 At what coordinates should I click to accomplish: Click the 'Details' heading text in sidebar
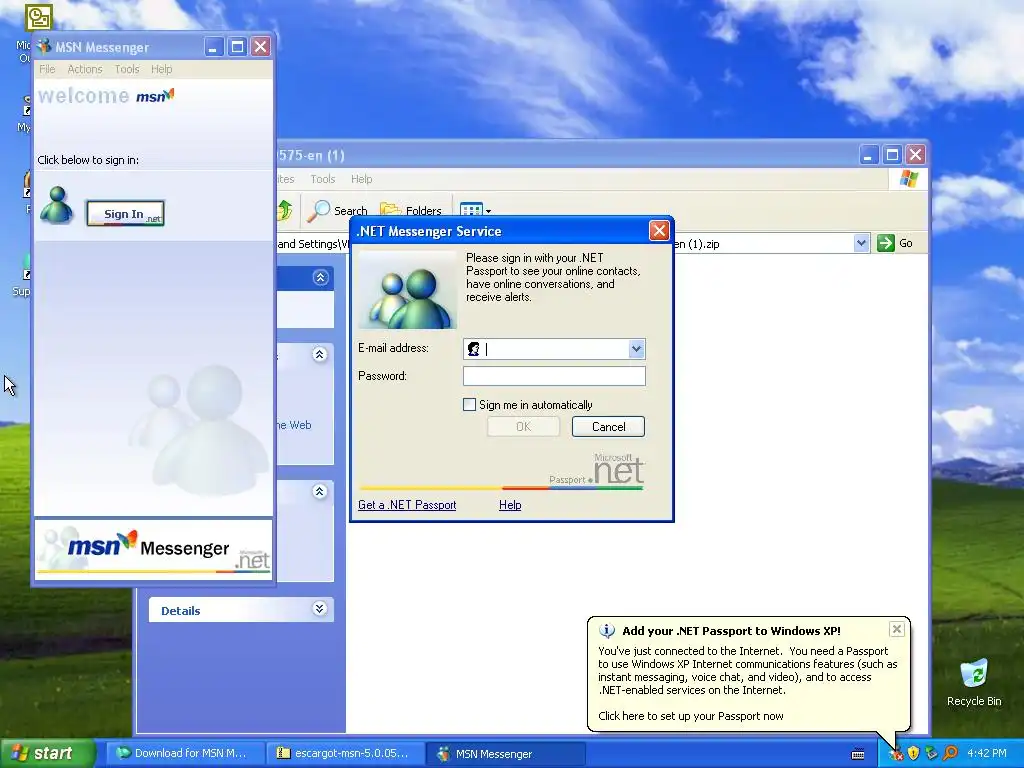181,611
